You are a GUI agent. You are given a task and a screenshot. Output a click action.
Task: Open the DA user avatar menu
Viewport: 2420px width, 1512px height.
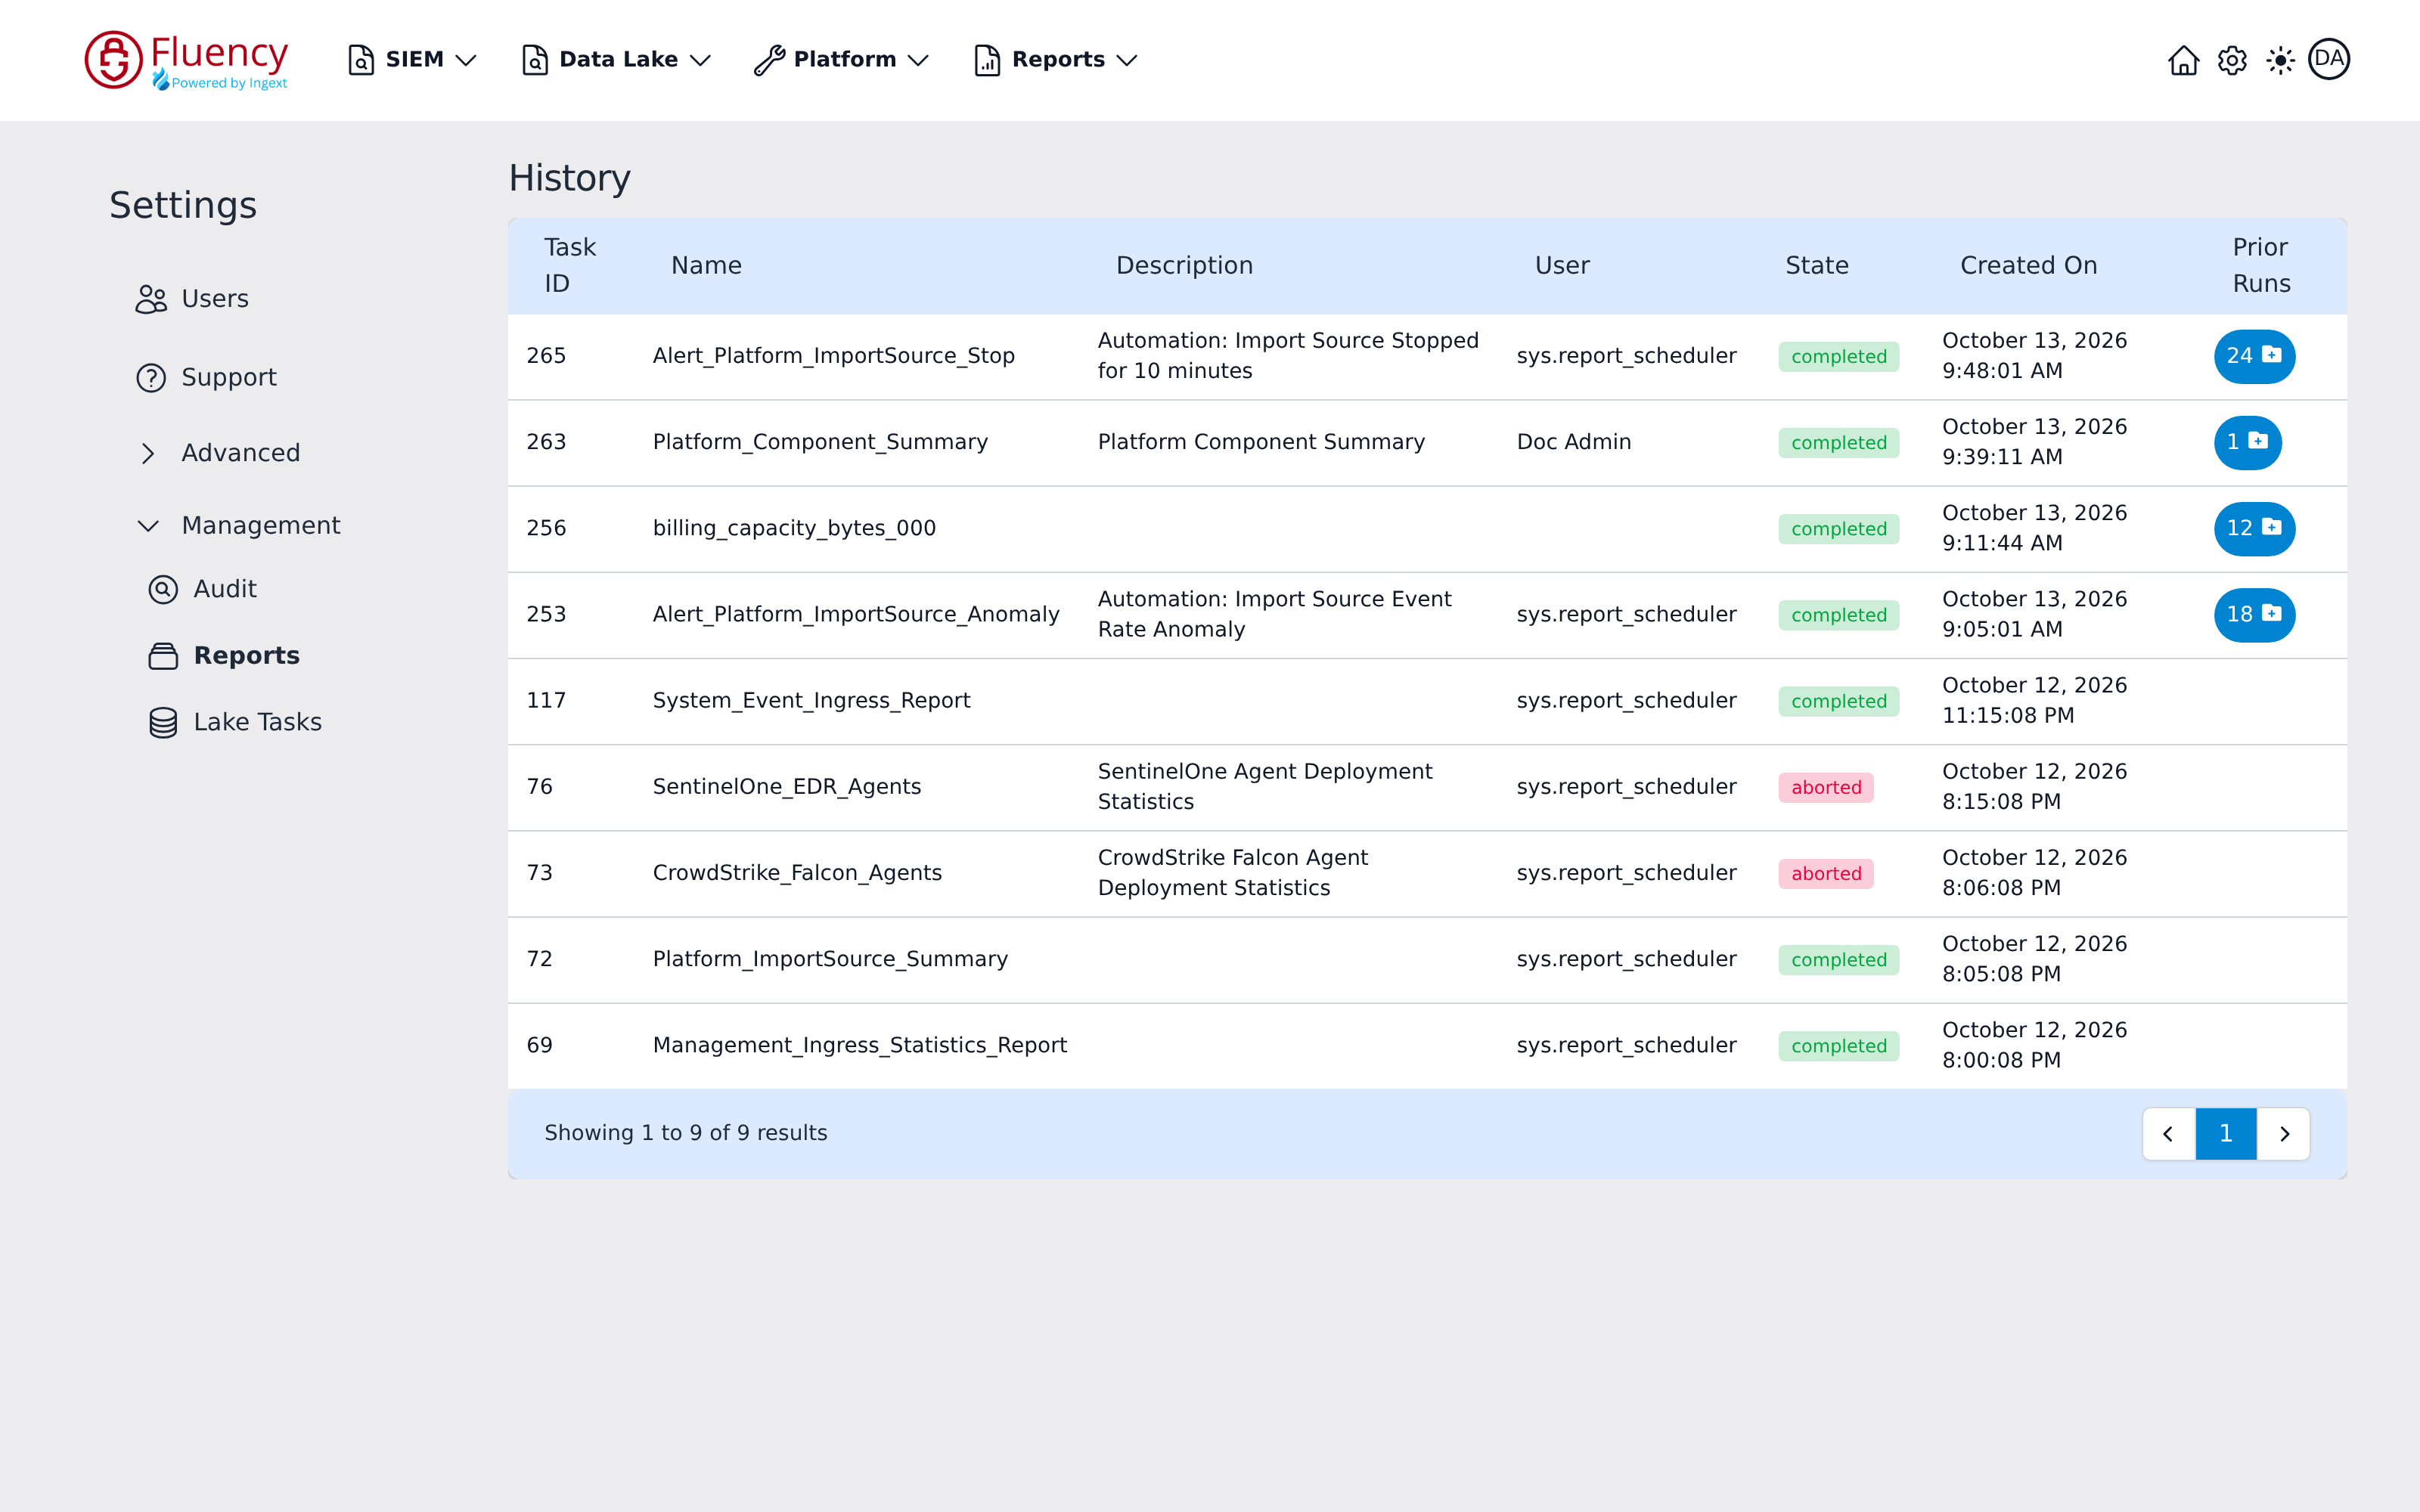(x=2329, y=59)
